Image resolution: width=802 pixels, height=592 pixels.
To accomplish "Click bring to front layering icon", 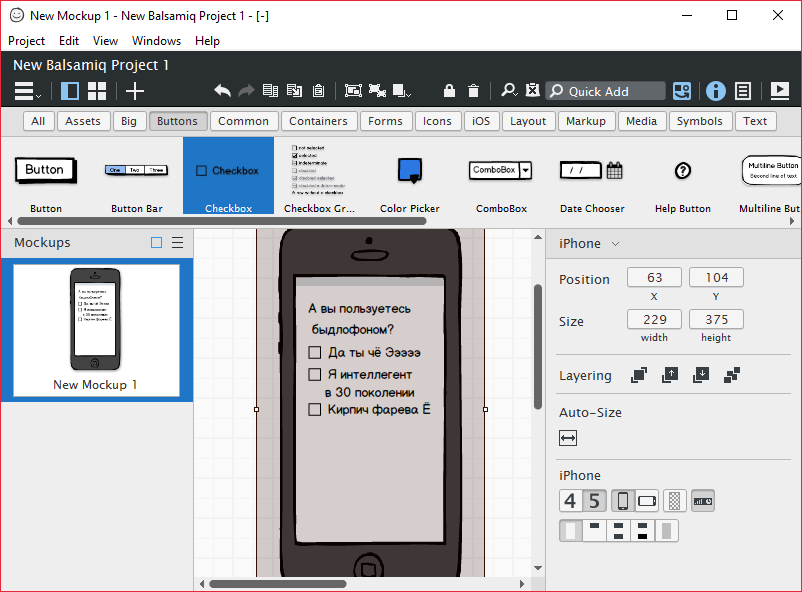I will tap(639, 375).
